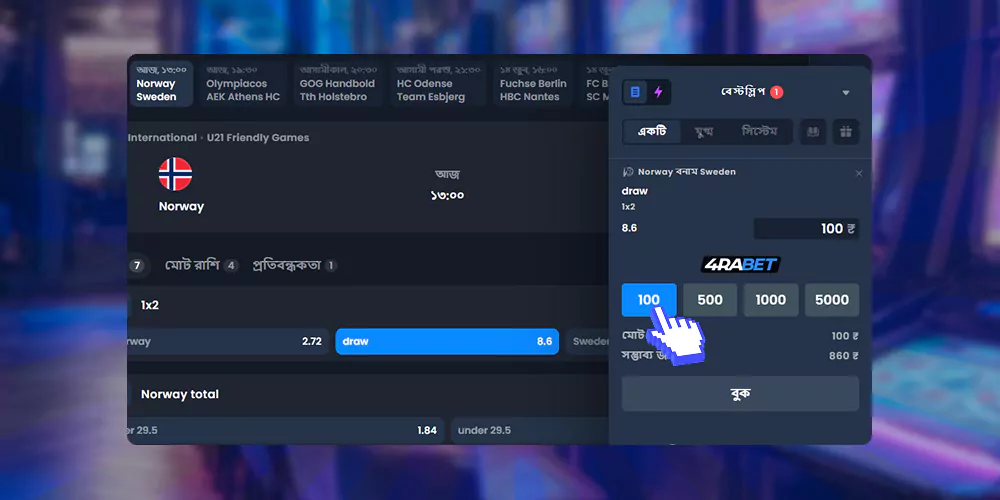
Task: Select the market tab showing count 7
Action: click(136, 265)
